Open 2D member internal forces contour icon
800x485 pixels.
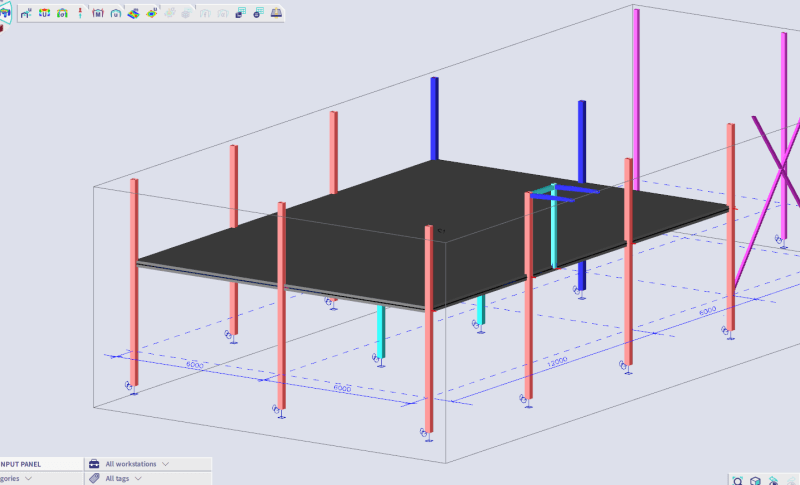pyautogui.click(x=133, y=13)
